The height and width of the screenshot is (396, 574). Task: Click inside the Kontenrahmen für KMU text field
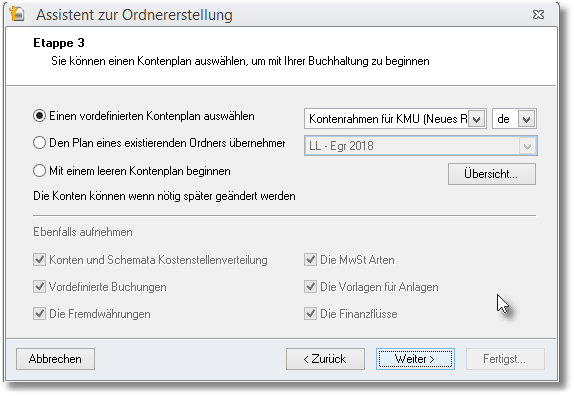click(x=387, y=119)
